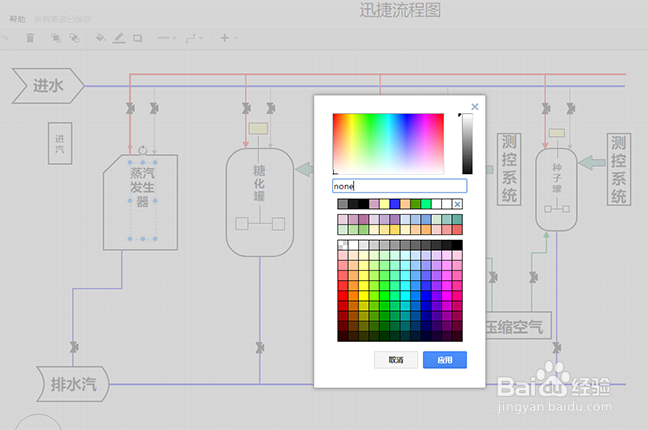The image size is (648, 430).
Task: Clear recent colors with the X swatch
Action: 457,204
